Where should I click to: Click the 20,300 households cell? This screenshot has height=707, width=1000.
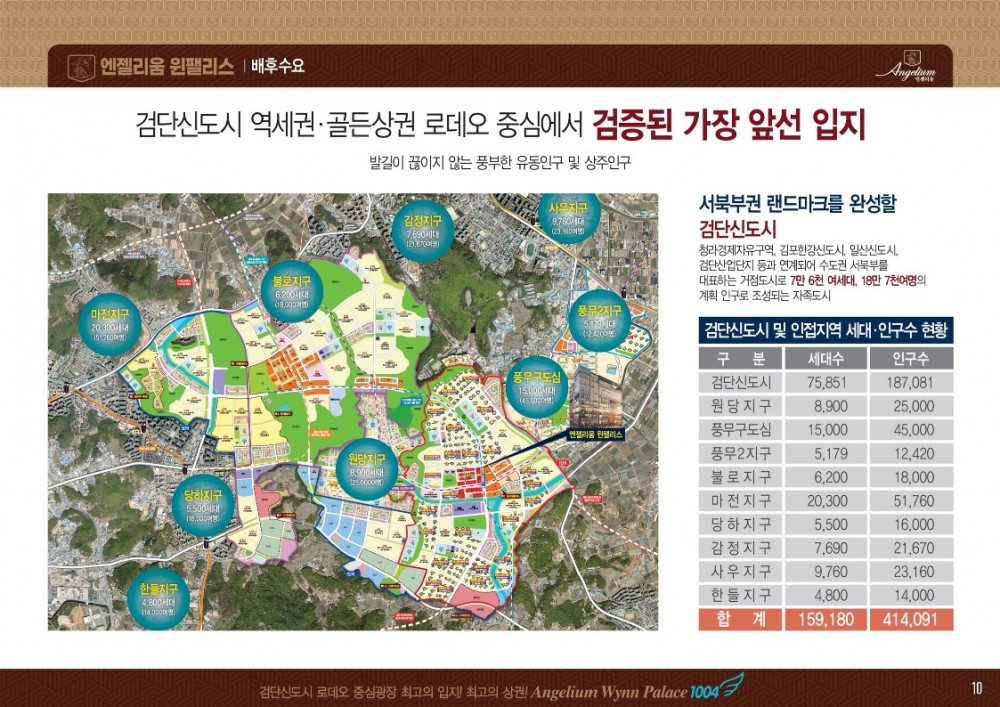[x=826, y=500]
